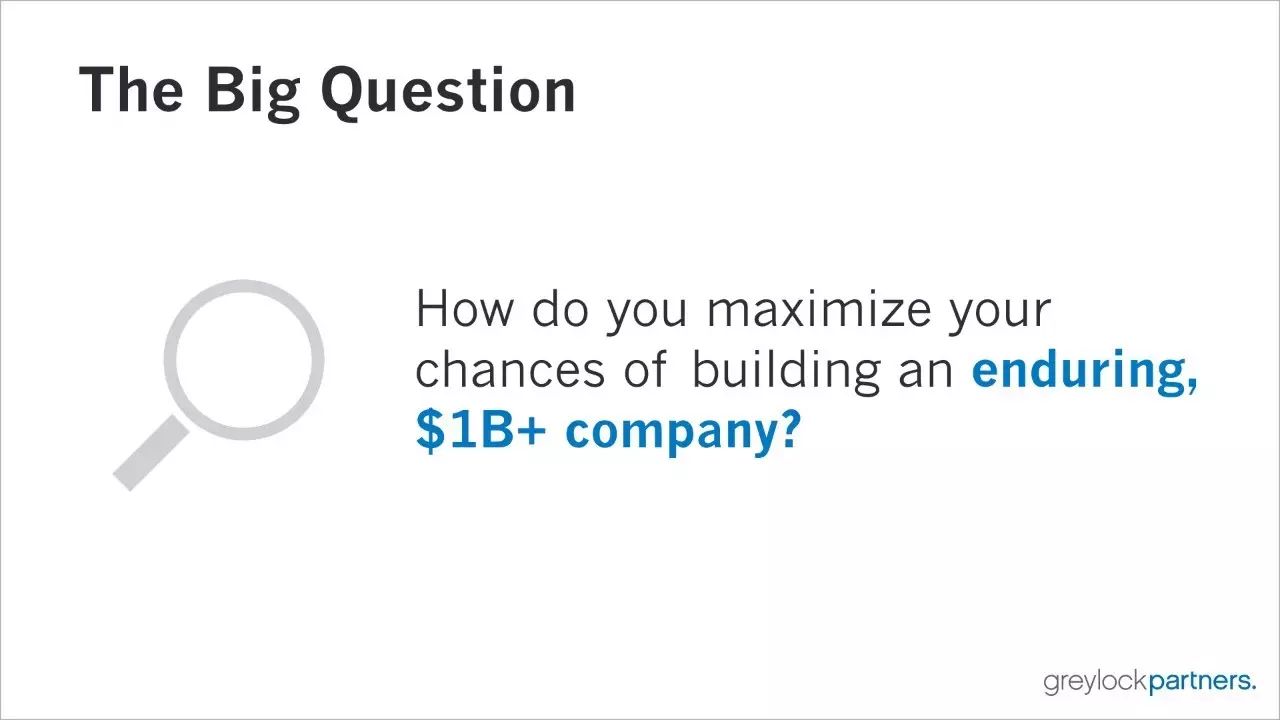This screenshot has height=720, width=1280.
Task: Click the grey "greylock" logo text
Action: pos(1096,683)
